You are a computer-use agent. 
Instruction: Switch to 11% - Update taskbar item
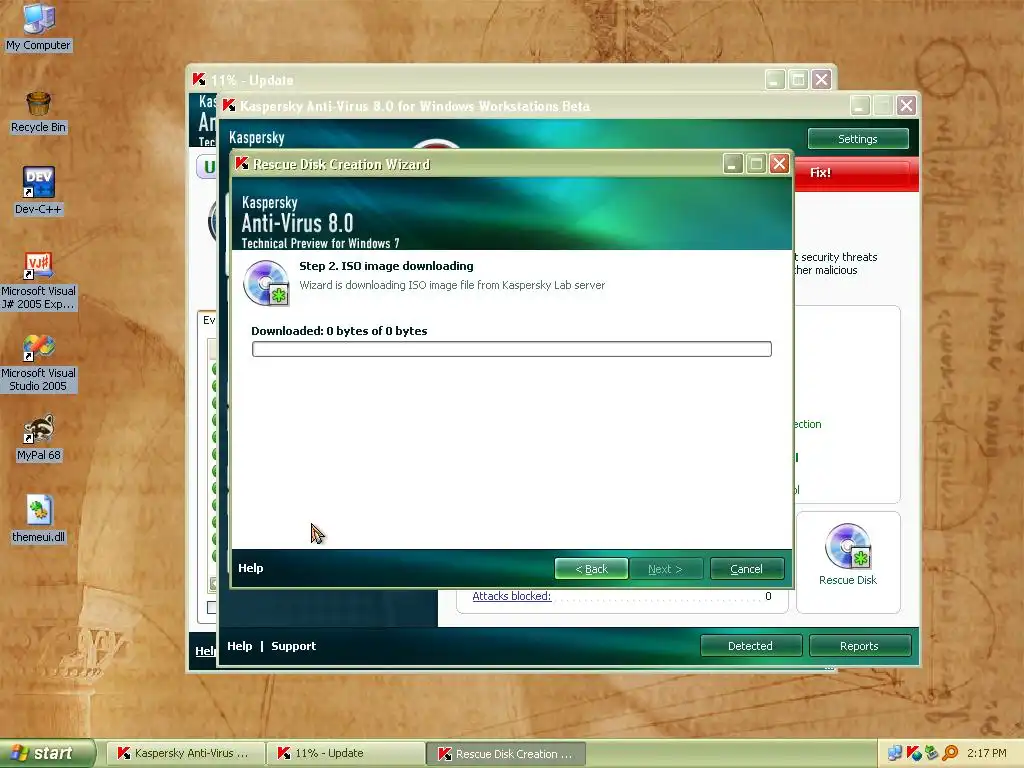[345, 753]
